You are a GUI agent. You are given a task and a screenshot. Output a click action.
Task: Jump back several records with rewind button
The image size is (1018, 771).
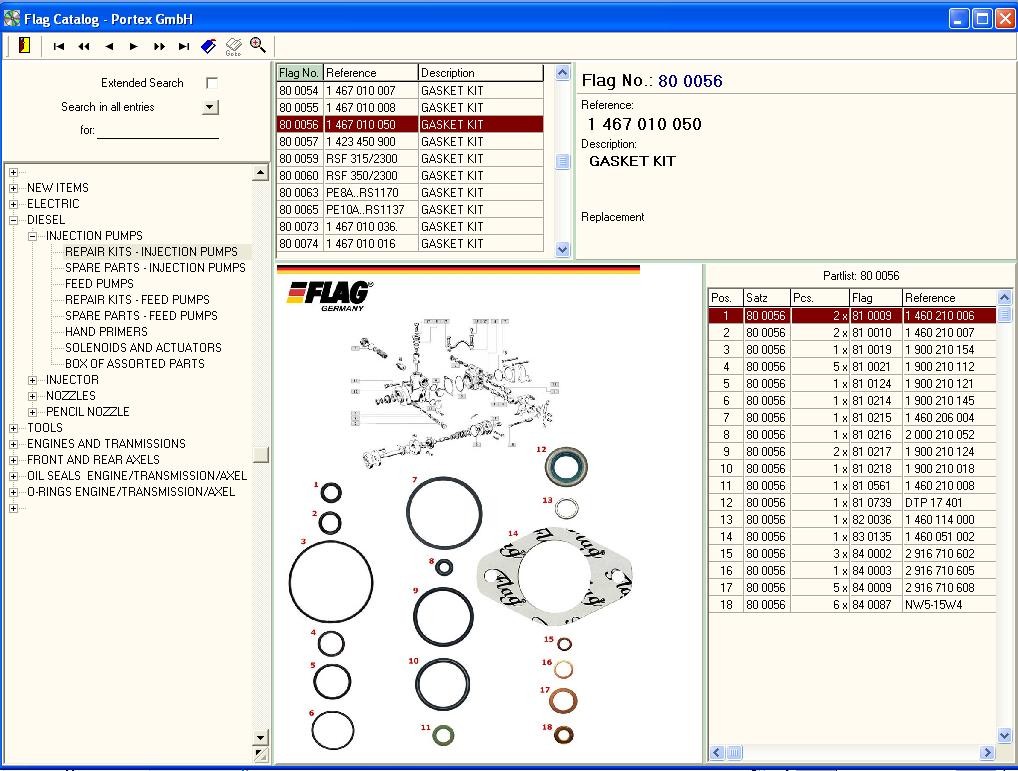point(84,46)
